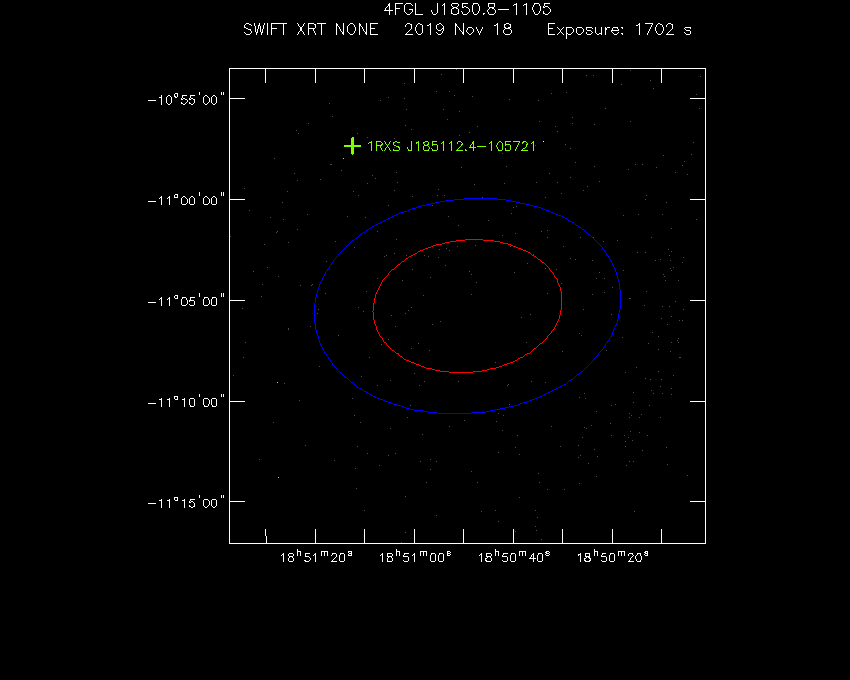Screen dimensions: 850x680
Task: Click the declination label -11°05'00"
Action: coord(186,301)
